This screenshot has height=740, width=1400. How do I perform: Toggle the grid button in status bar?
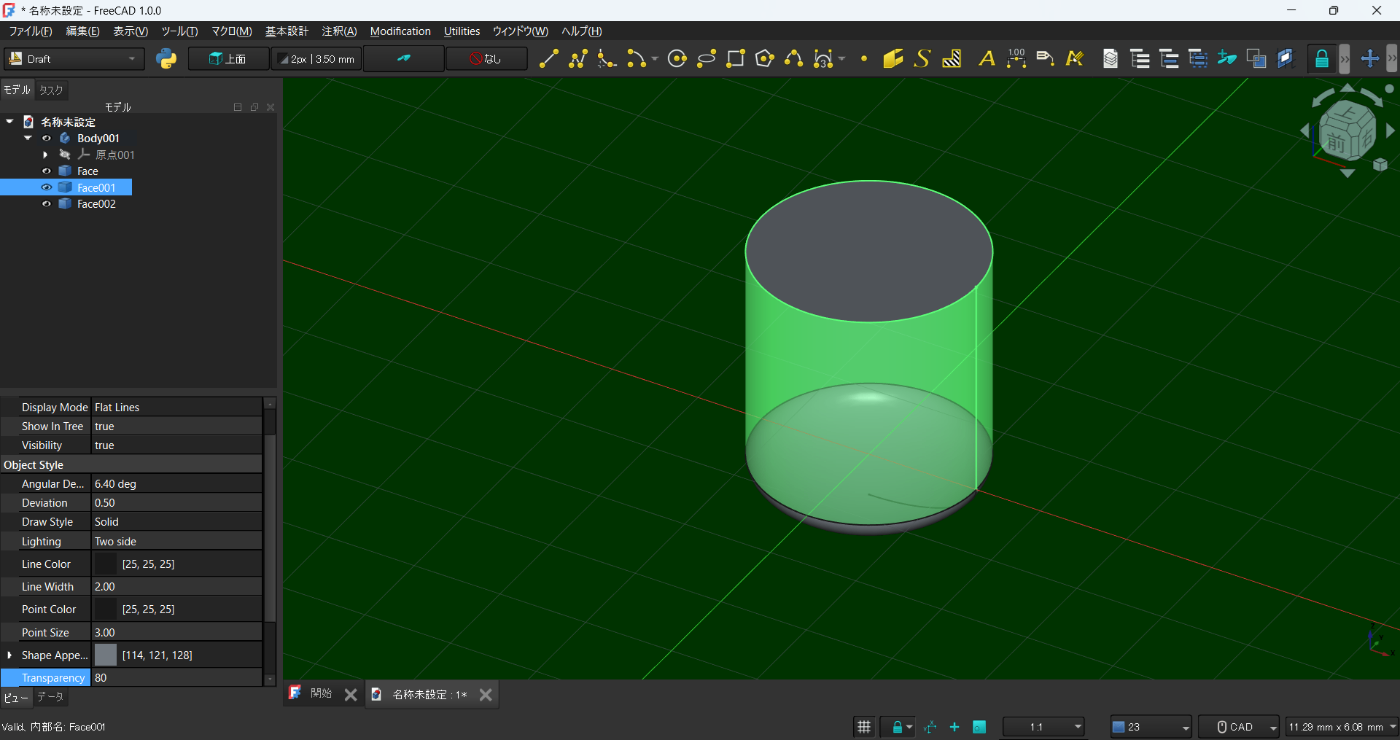tap(864, 727)
